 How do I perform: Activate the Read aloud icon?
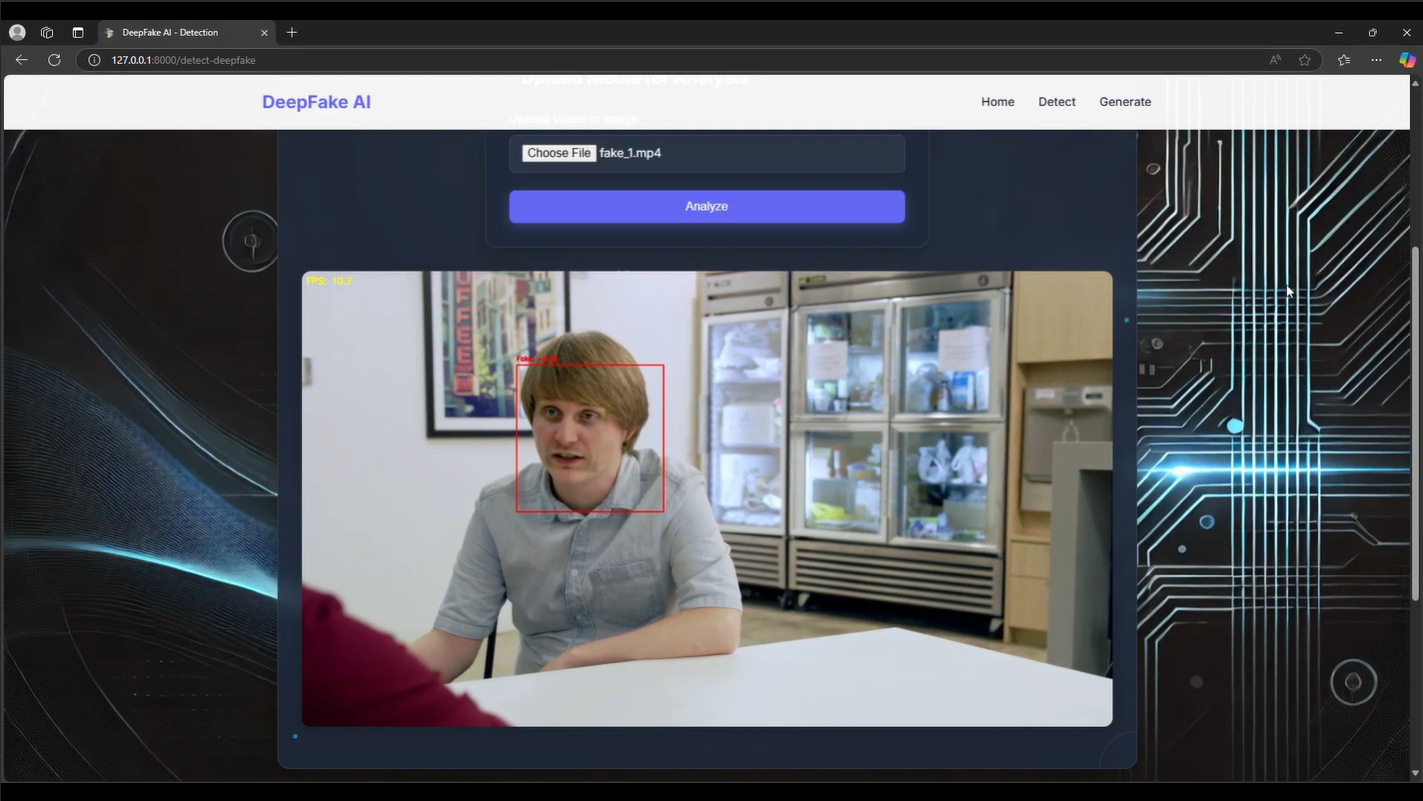[1275, 60]
